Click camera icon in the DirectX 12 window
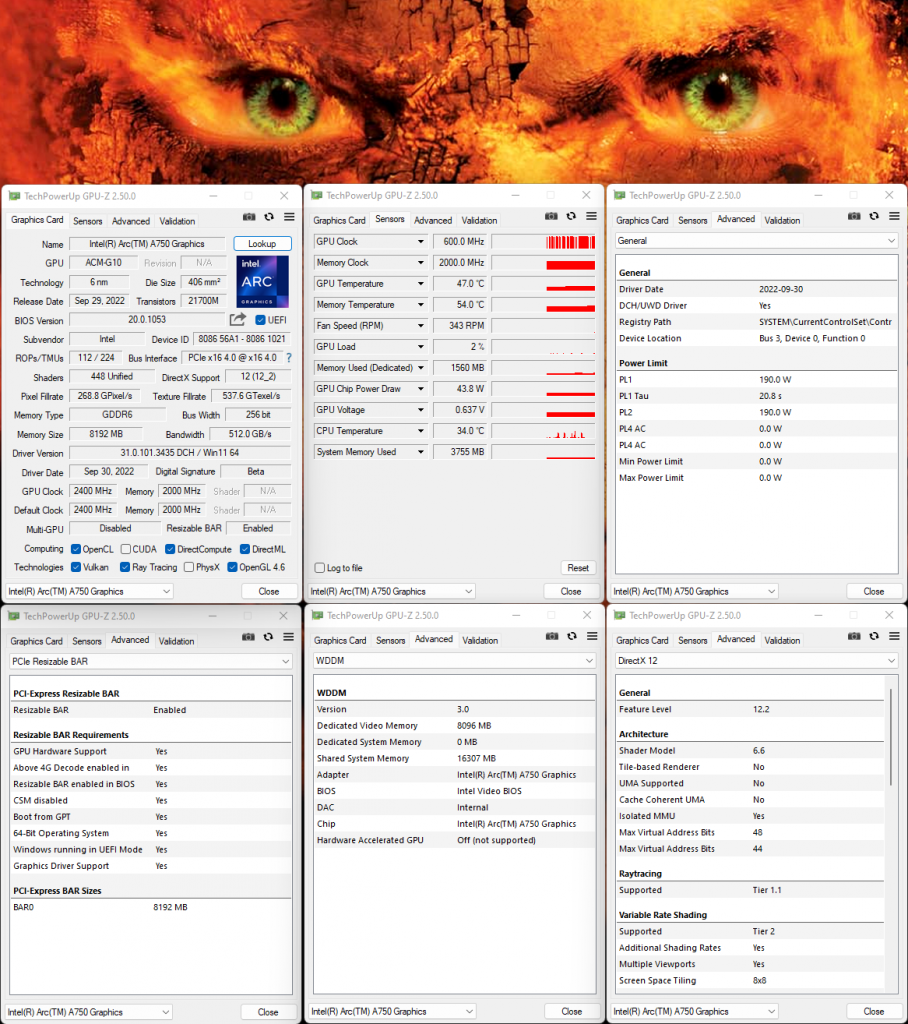Screen dimensions: 908x1024 854,636
